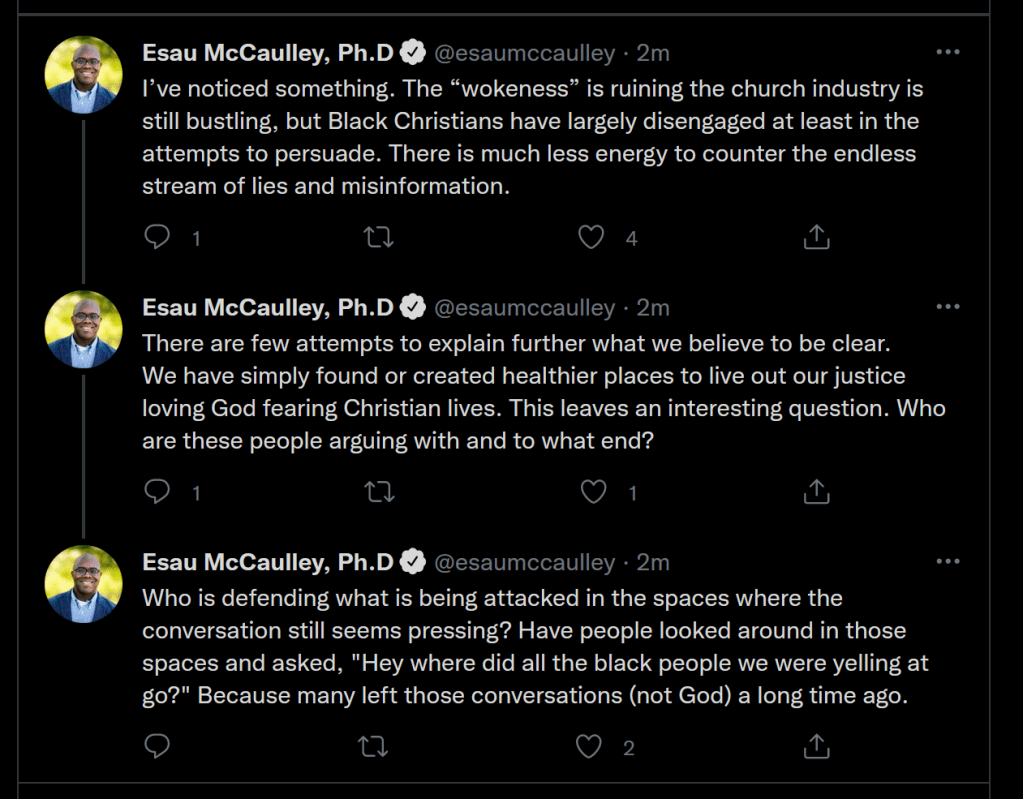Like the second tweet with 1 like

(x=594, y=492)
